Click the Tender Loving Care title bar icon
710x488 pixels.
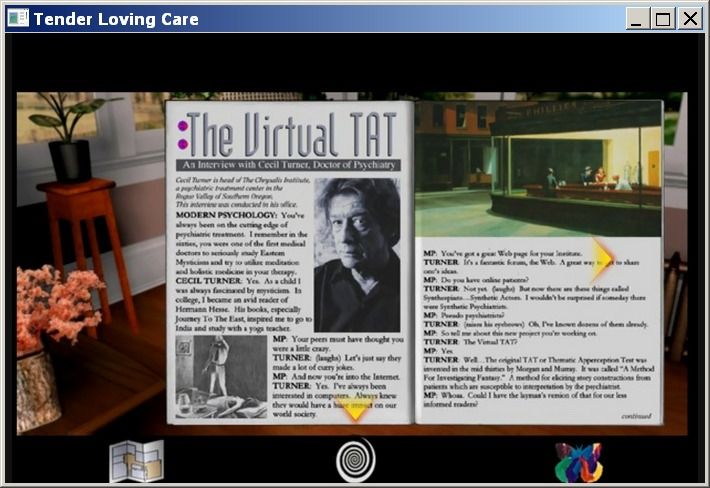point(17,19)
